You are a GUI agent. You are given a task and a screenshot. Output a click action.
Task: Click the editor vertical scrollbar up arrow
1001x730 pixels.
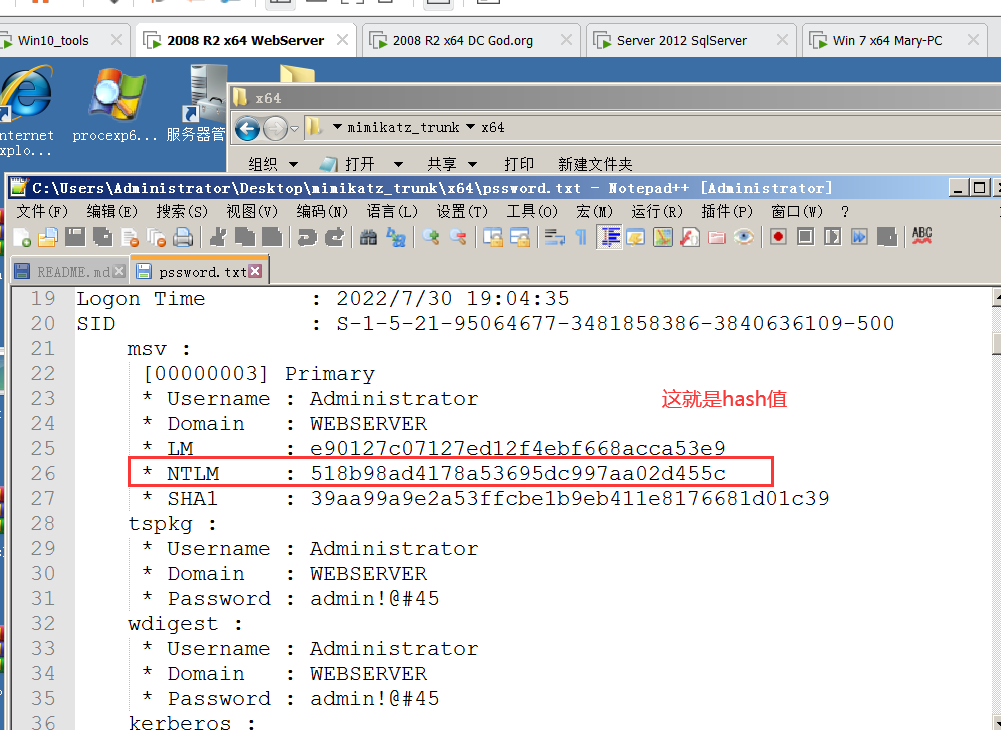coord(996,297)
